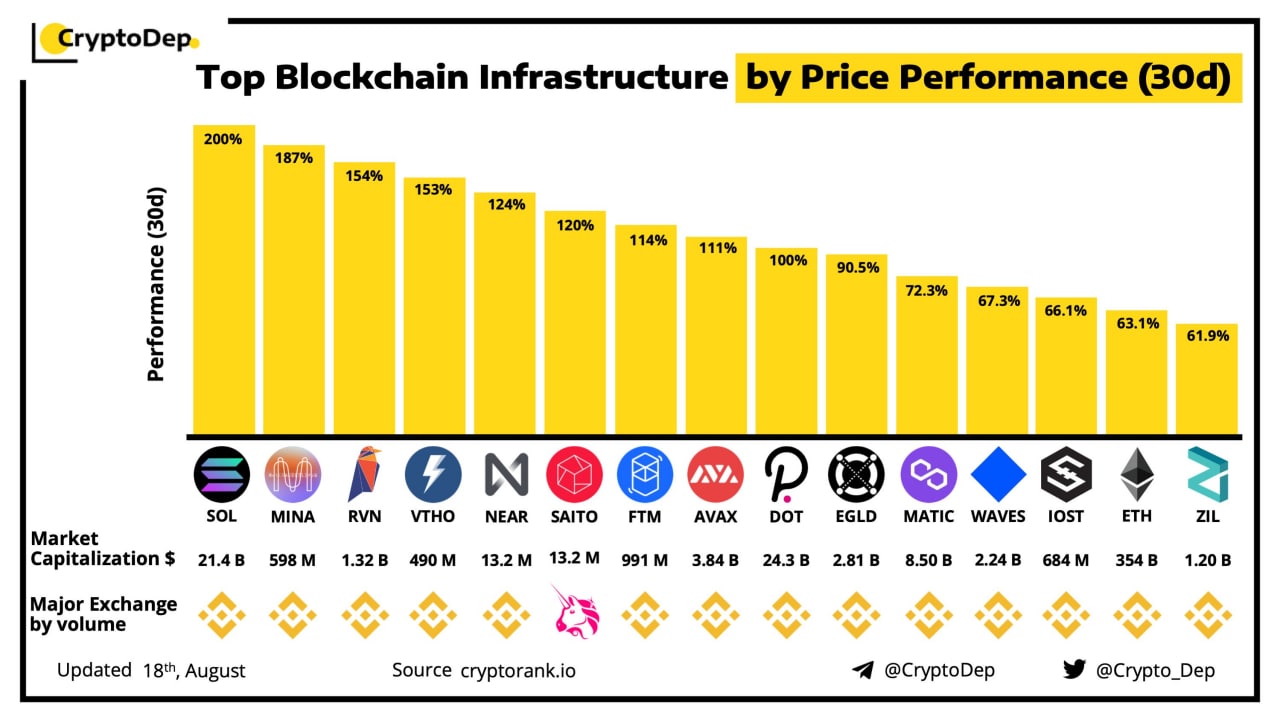1280x720 pixels.
Task: Click the Telegram paper plane icon
Action: (863, 670)
